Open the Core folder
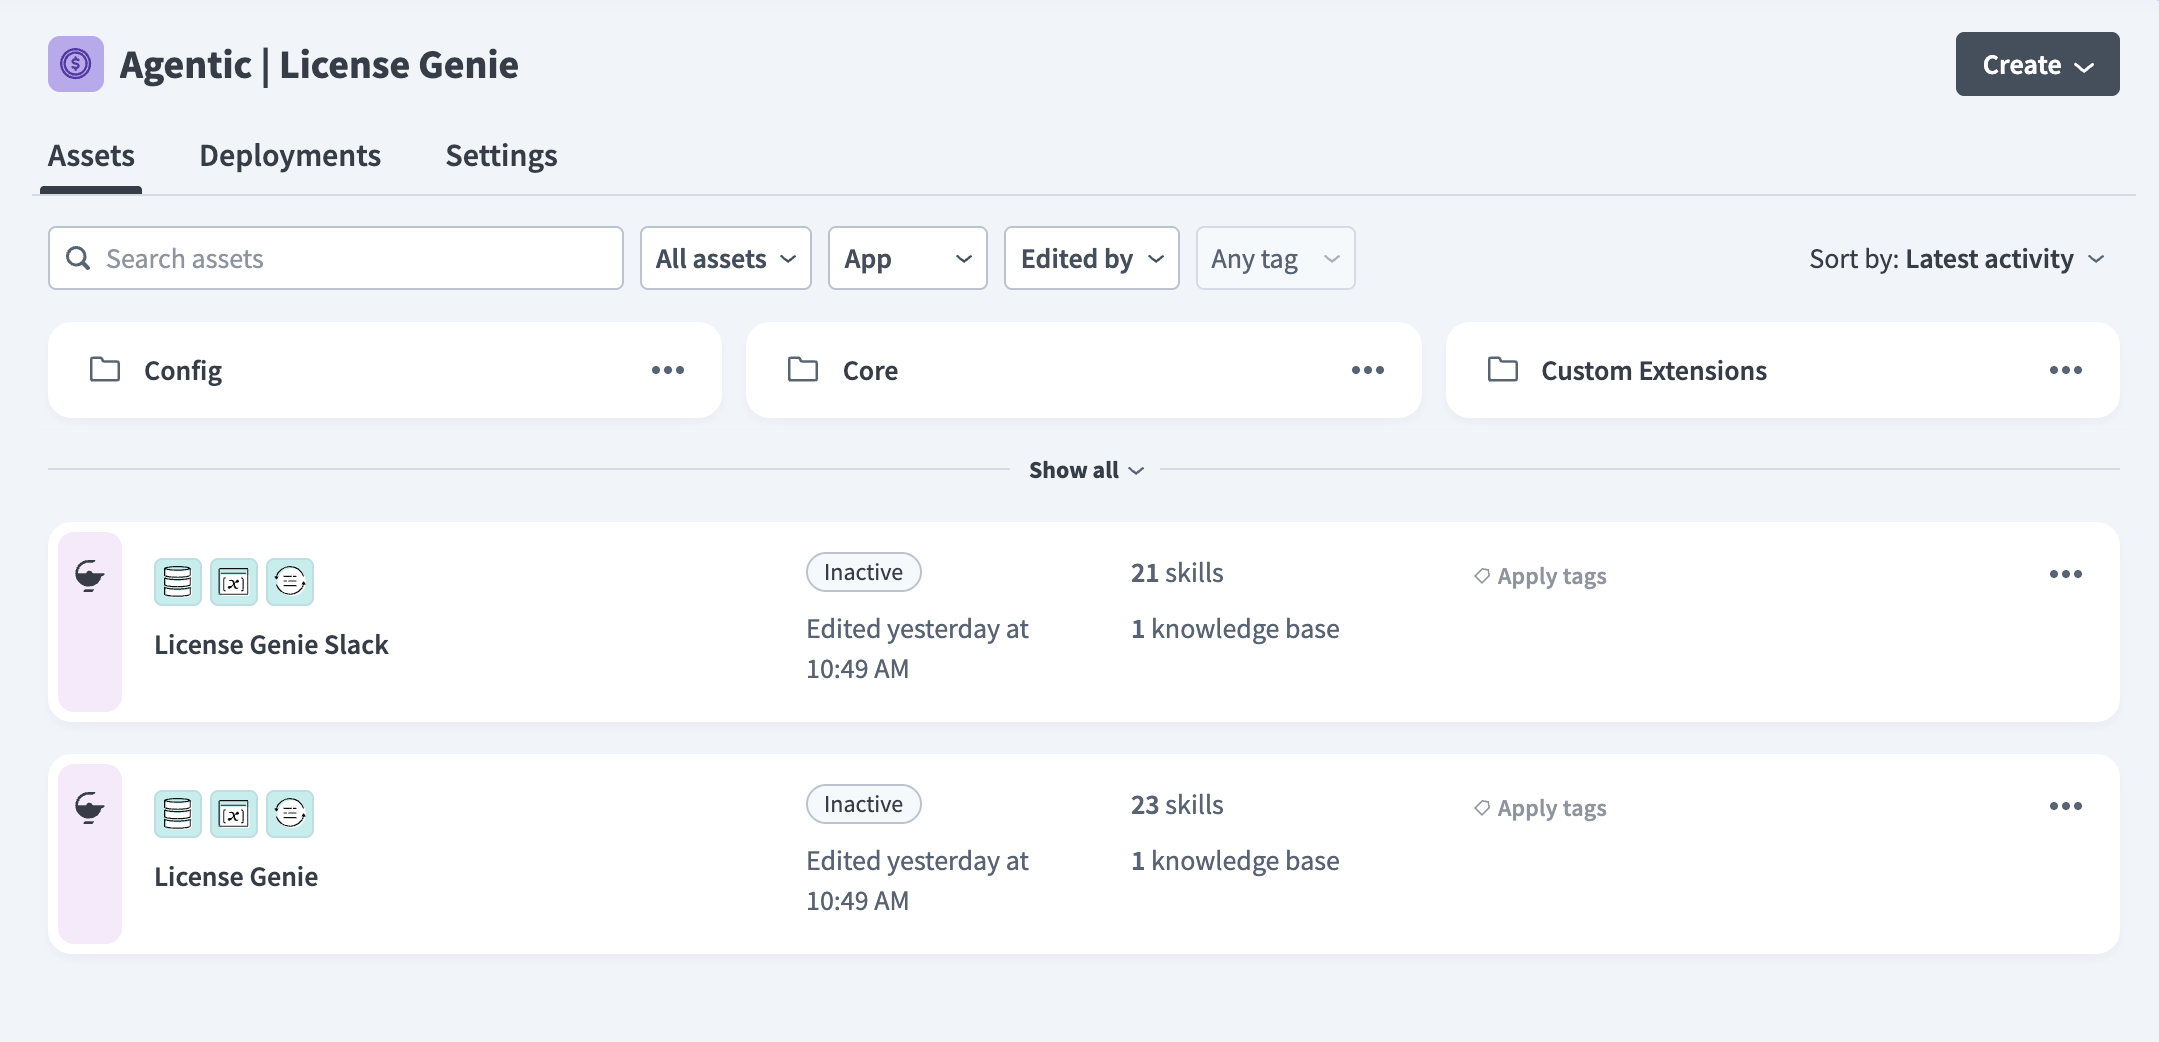The width and height of the screenshot is (2159, 1042). click(1084, 370)
